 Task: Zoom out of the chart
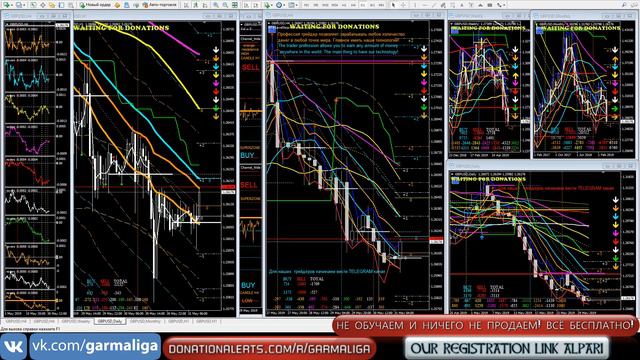point(225,5)
